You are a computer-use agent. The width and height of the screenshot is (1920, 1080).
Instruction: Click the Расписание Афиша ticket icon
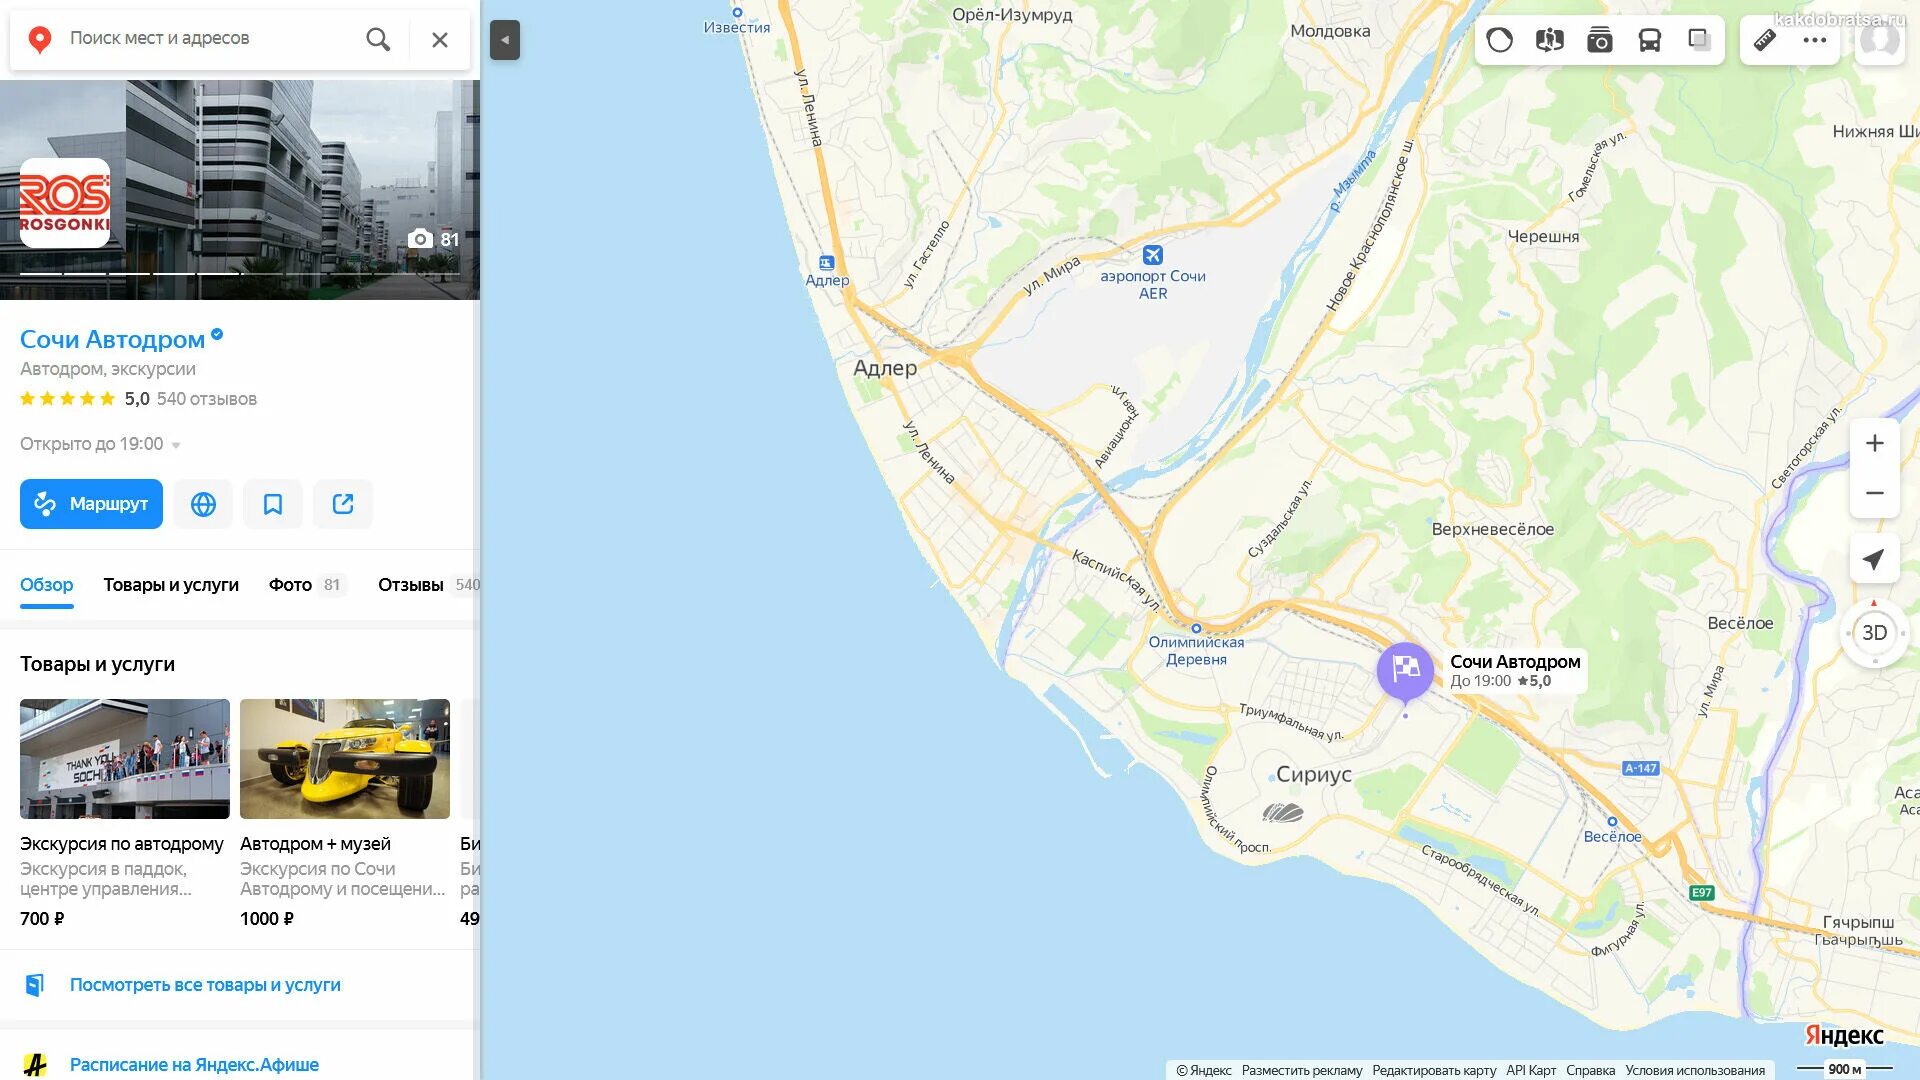click(x=35, y=1065)
